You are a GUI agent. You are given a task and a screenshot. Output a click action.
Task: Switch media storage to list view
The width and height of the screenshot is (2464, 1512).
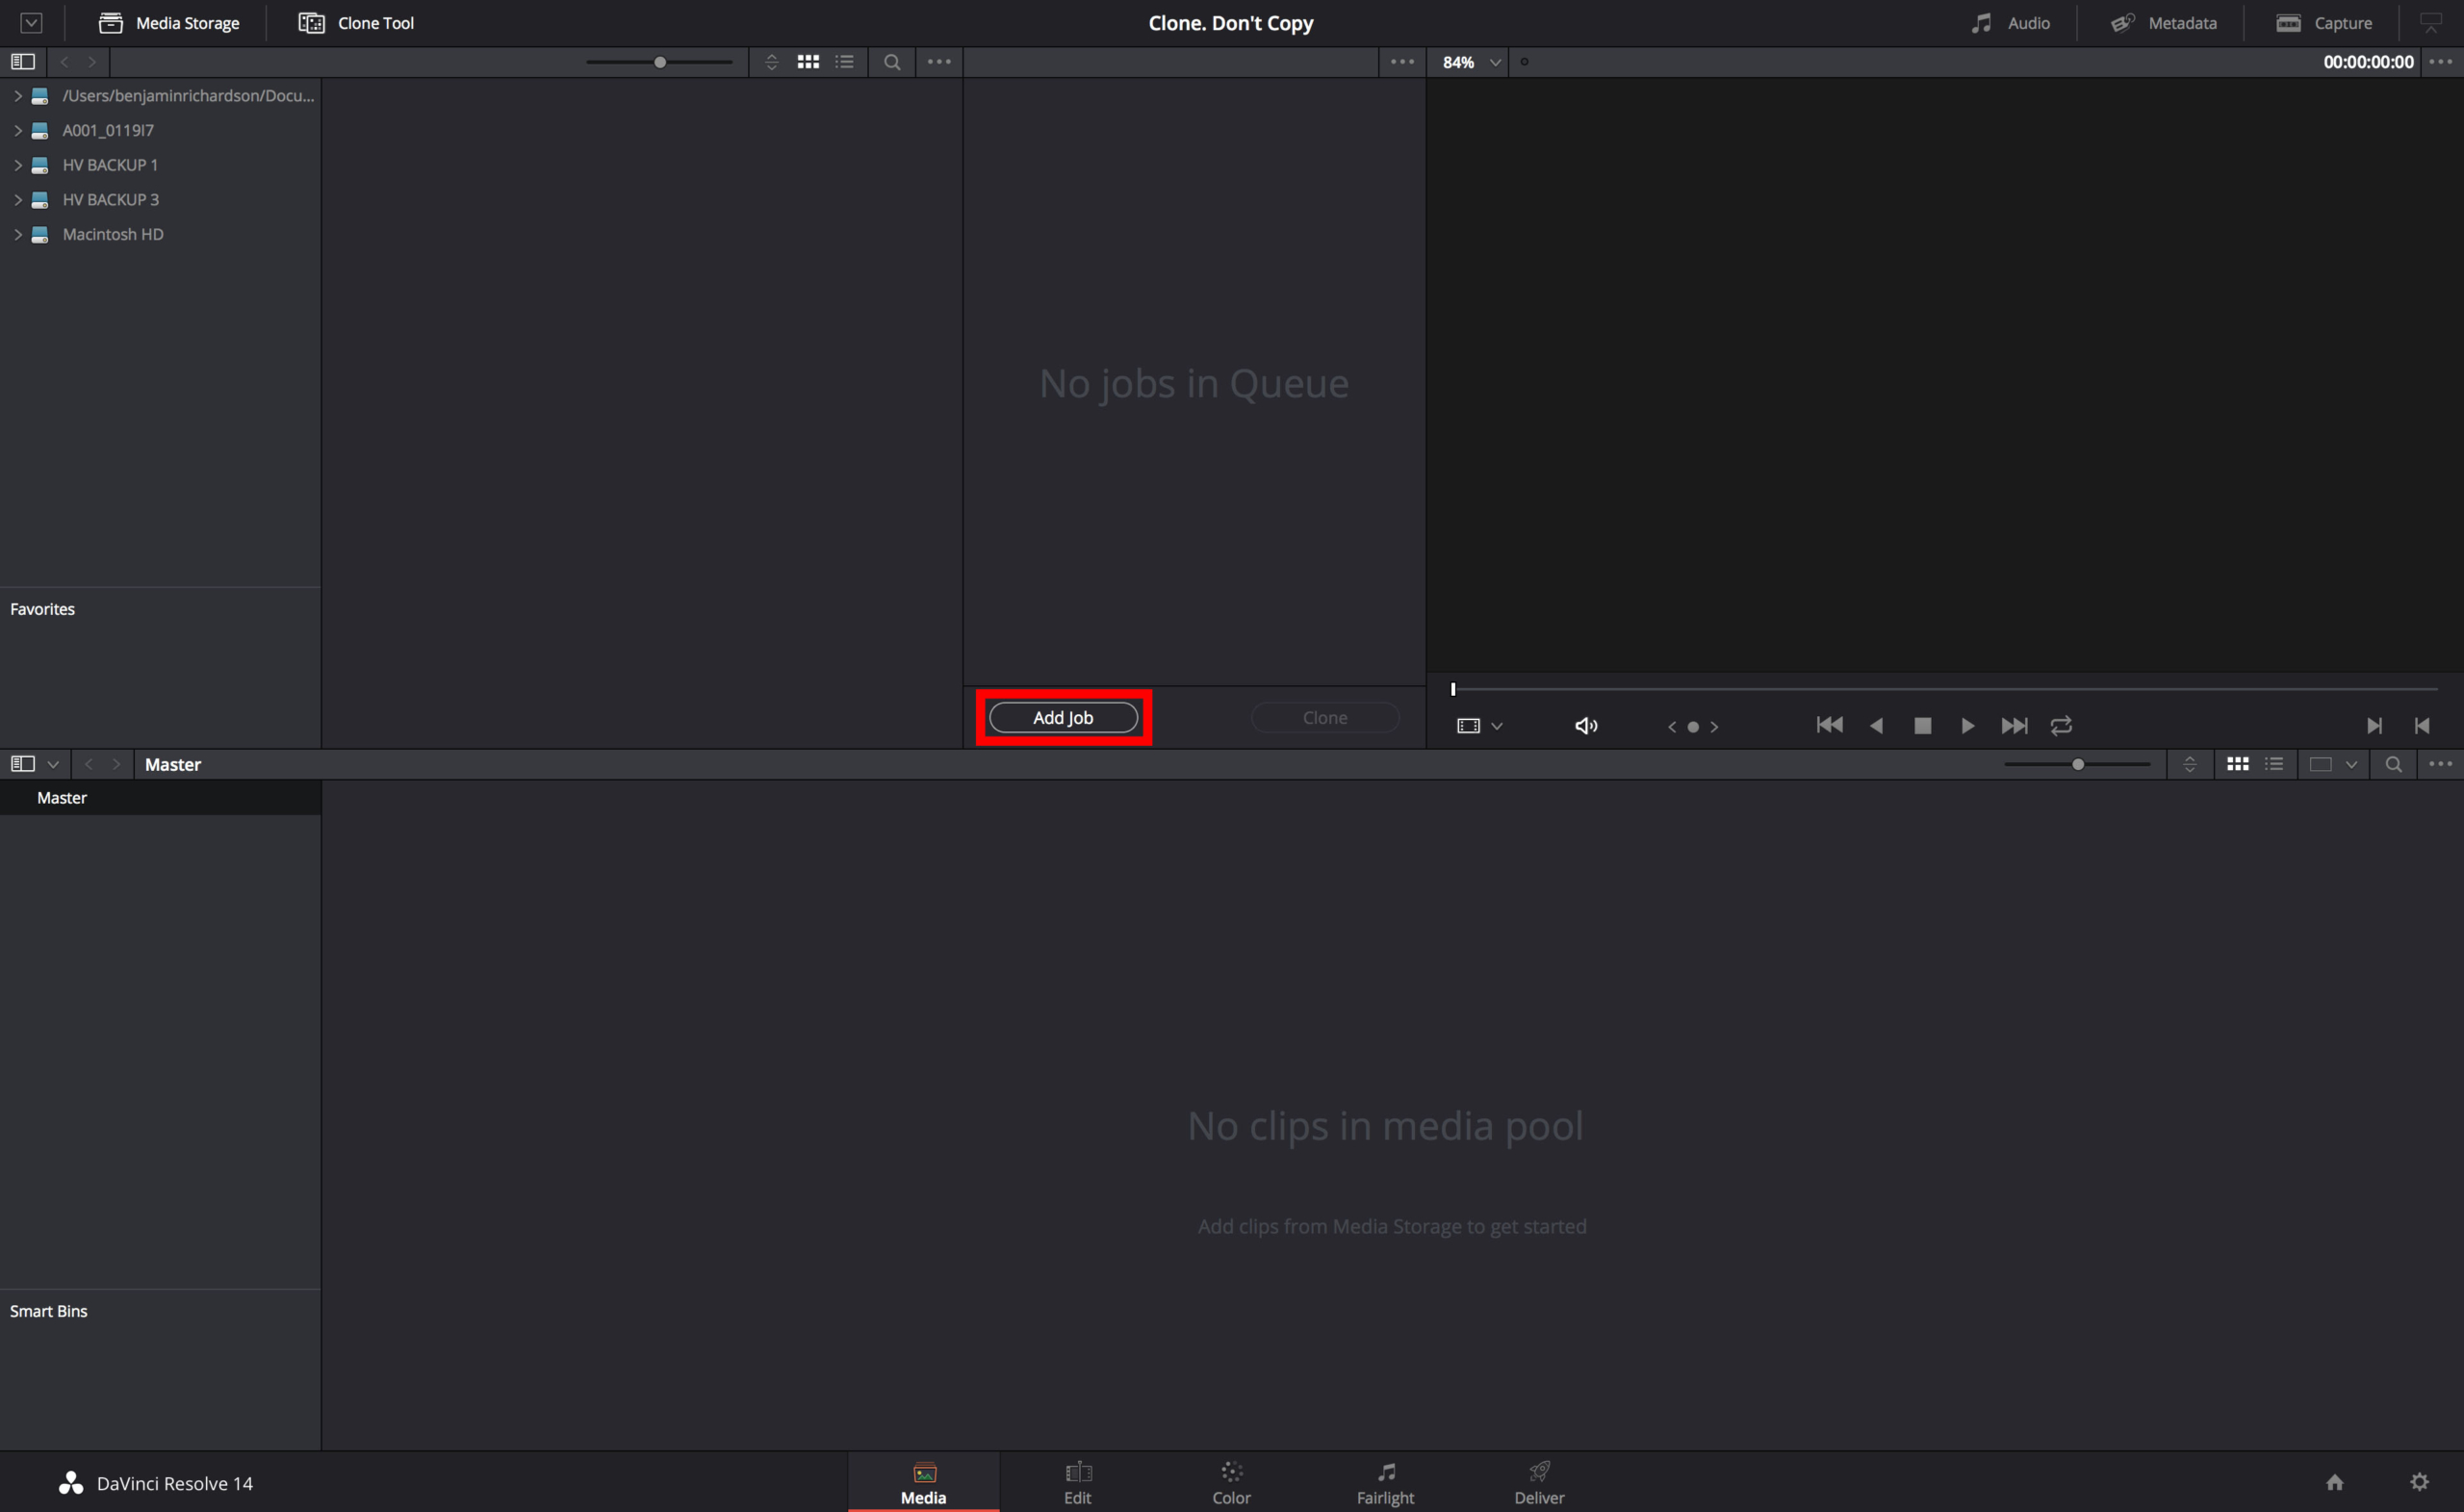coord(845,62)
